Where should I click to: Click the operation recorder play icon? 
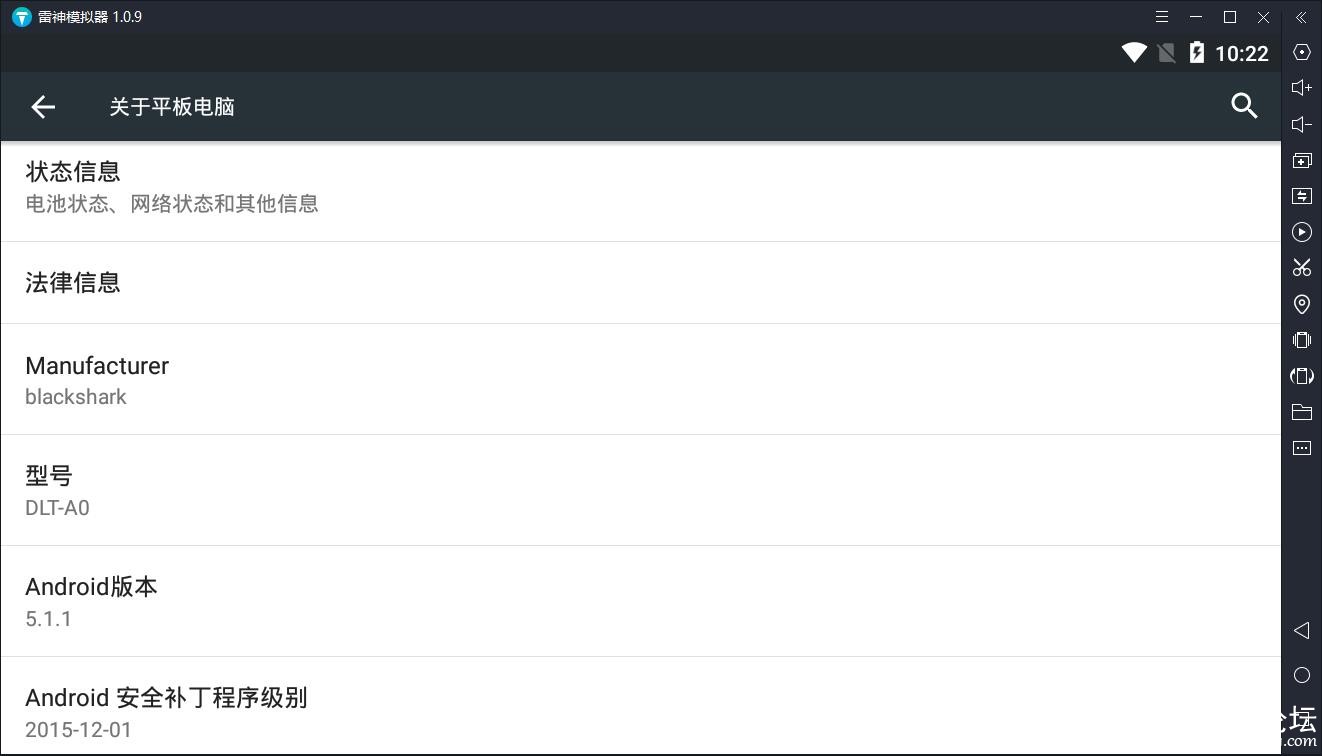(x=1301, y=232)
